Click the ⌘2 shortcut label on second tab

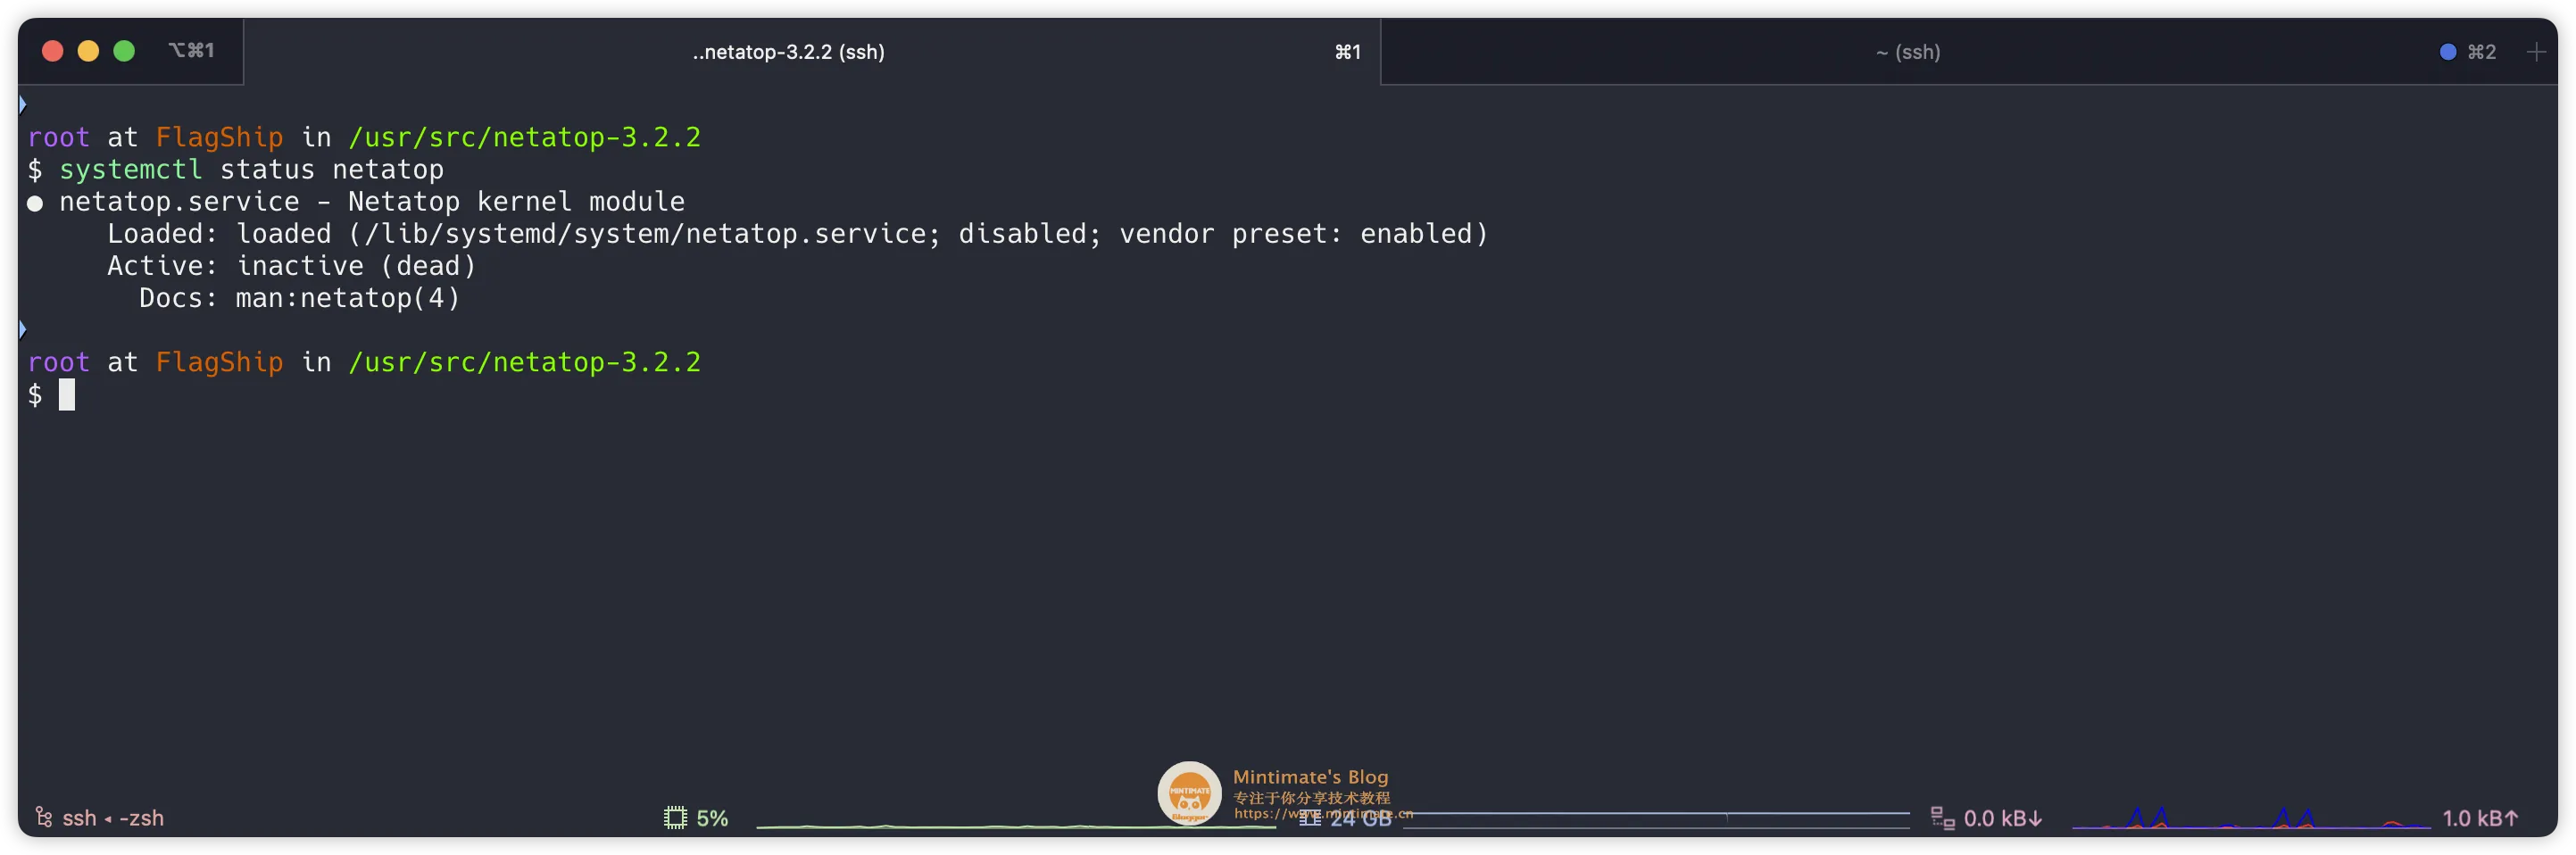[x=2481, y=52]
